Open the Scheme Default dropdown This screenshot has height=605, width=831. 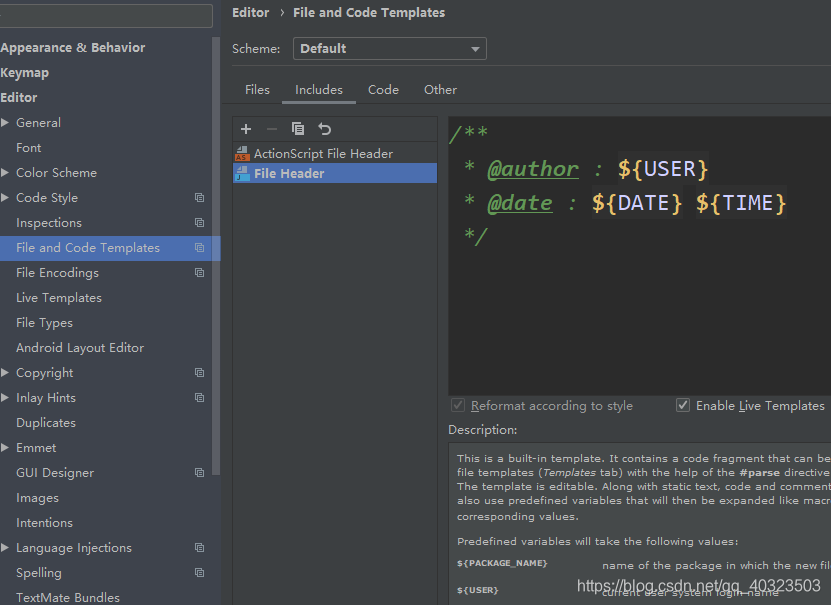[x=390, y=48]
